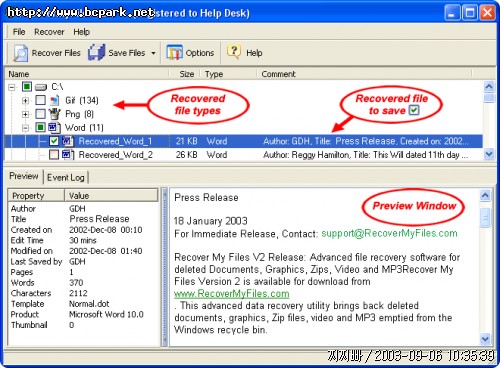Image resolution: width=500 pixels, height=368 pixels.
Task: Collapse the C:\ tree node
Action: pos(12,87)
